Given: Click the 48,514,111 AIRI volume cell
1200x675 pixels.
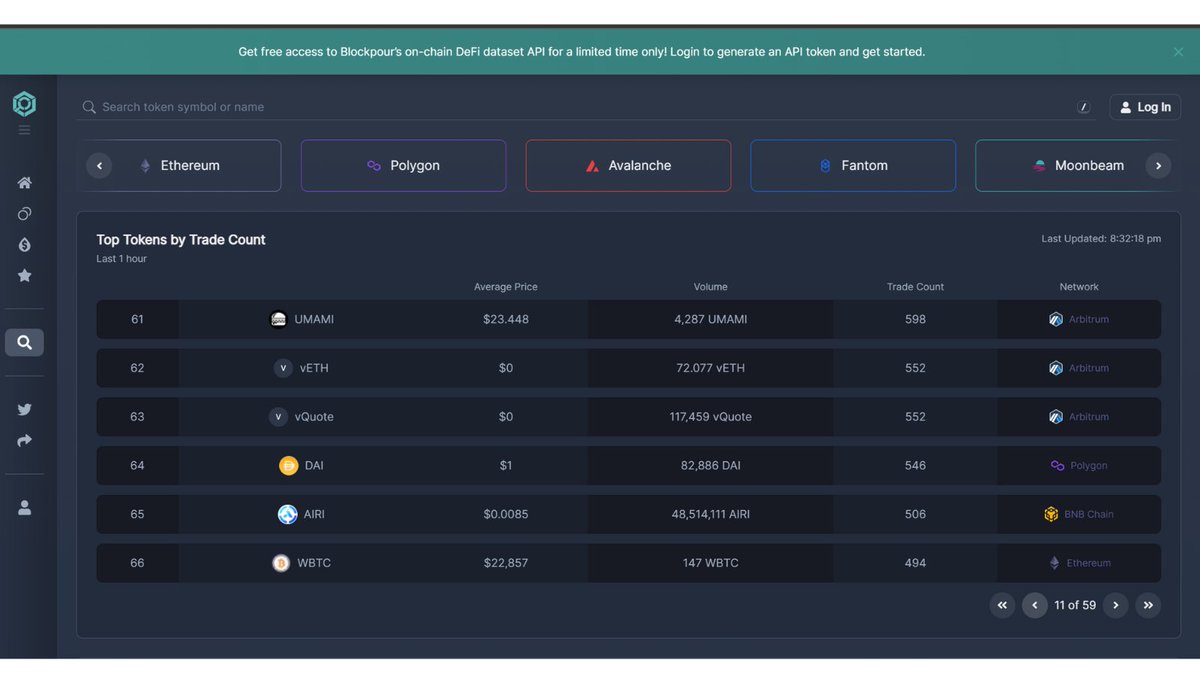Looking at the screenshot, I should tap(710, 514).
